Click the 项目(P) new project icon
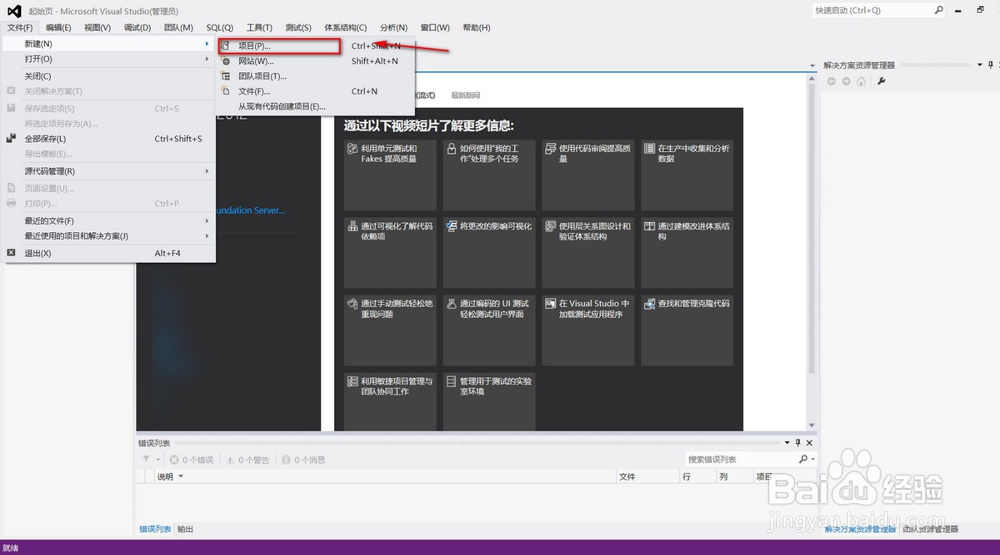Screen dimensions: 1000x555 (225, 46)
